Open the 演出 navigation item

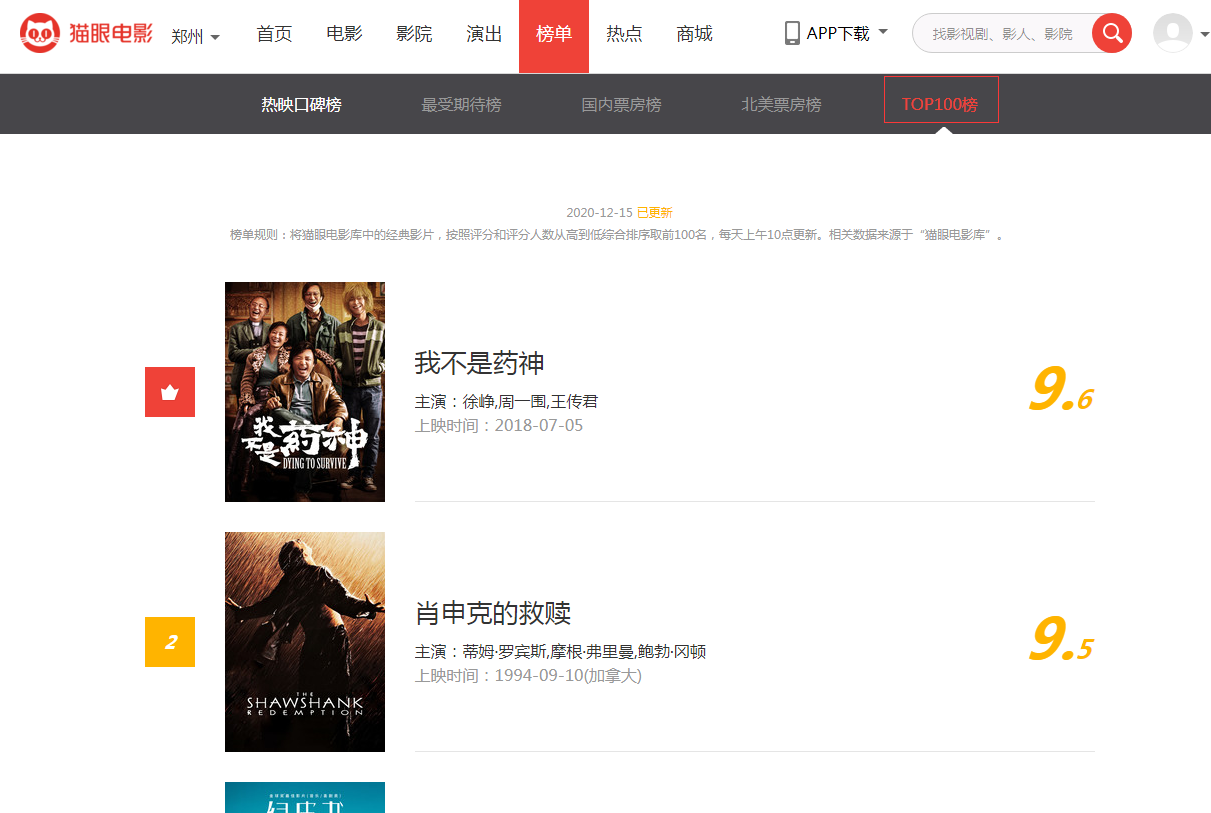[484, 34]
